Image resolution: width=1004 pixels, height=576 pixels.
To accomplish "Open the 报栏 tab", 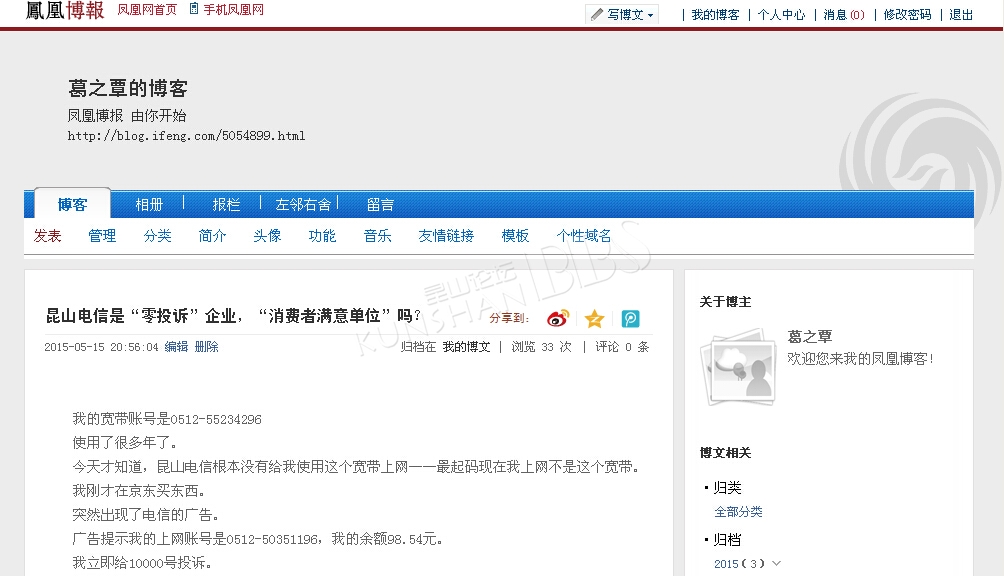I will tap(226, 204).
